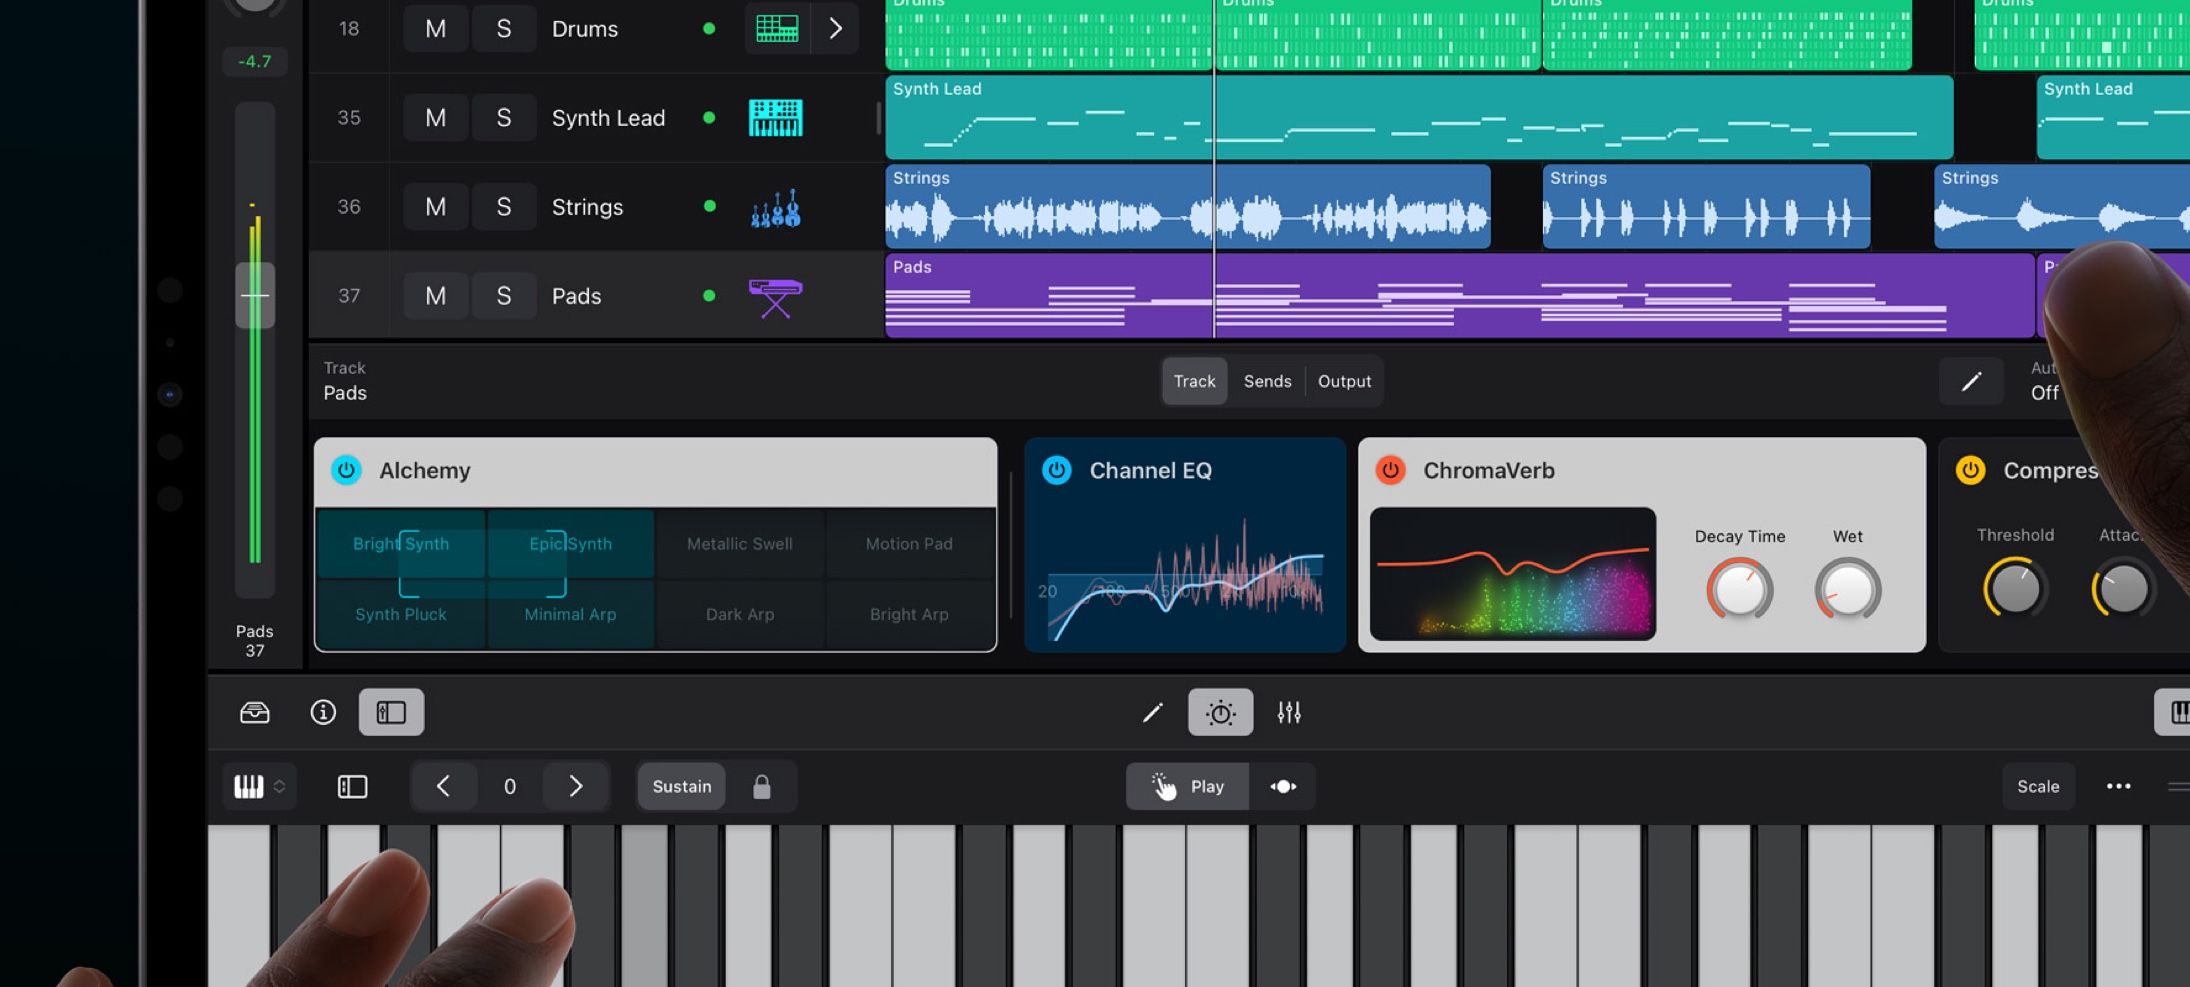The image size is (2190, 987).
Task: Click the -4.7 peak level readout
Action: 255,61
